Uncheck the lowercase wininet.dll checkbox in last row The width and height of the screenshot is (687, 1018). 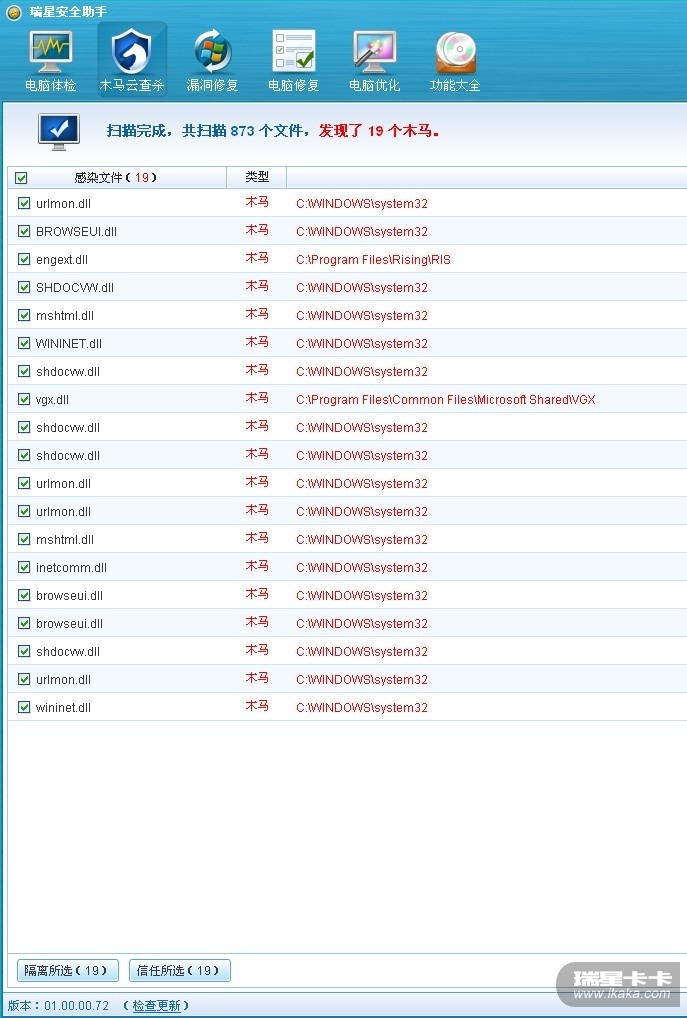coord(24,707)
